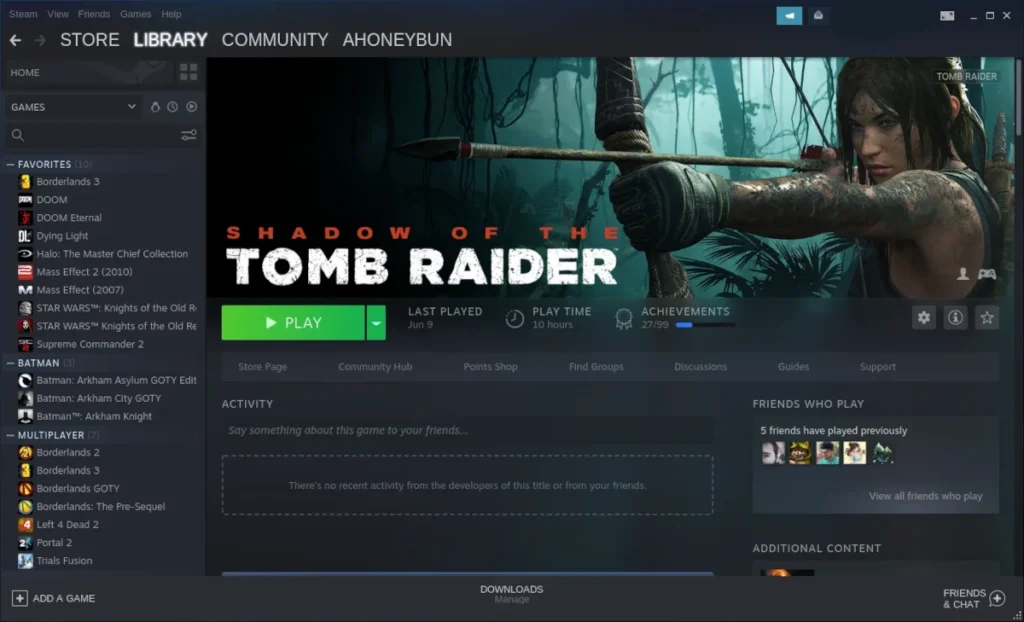The height and width of the screenshot is (622, 1024).
Task: Click the first friend avatar thumbnail
Action: pos(773,453)
